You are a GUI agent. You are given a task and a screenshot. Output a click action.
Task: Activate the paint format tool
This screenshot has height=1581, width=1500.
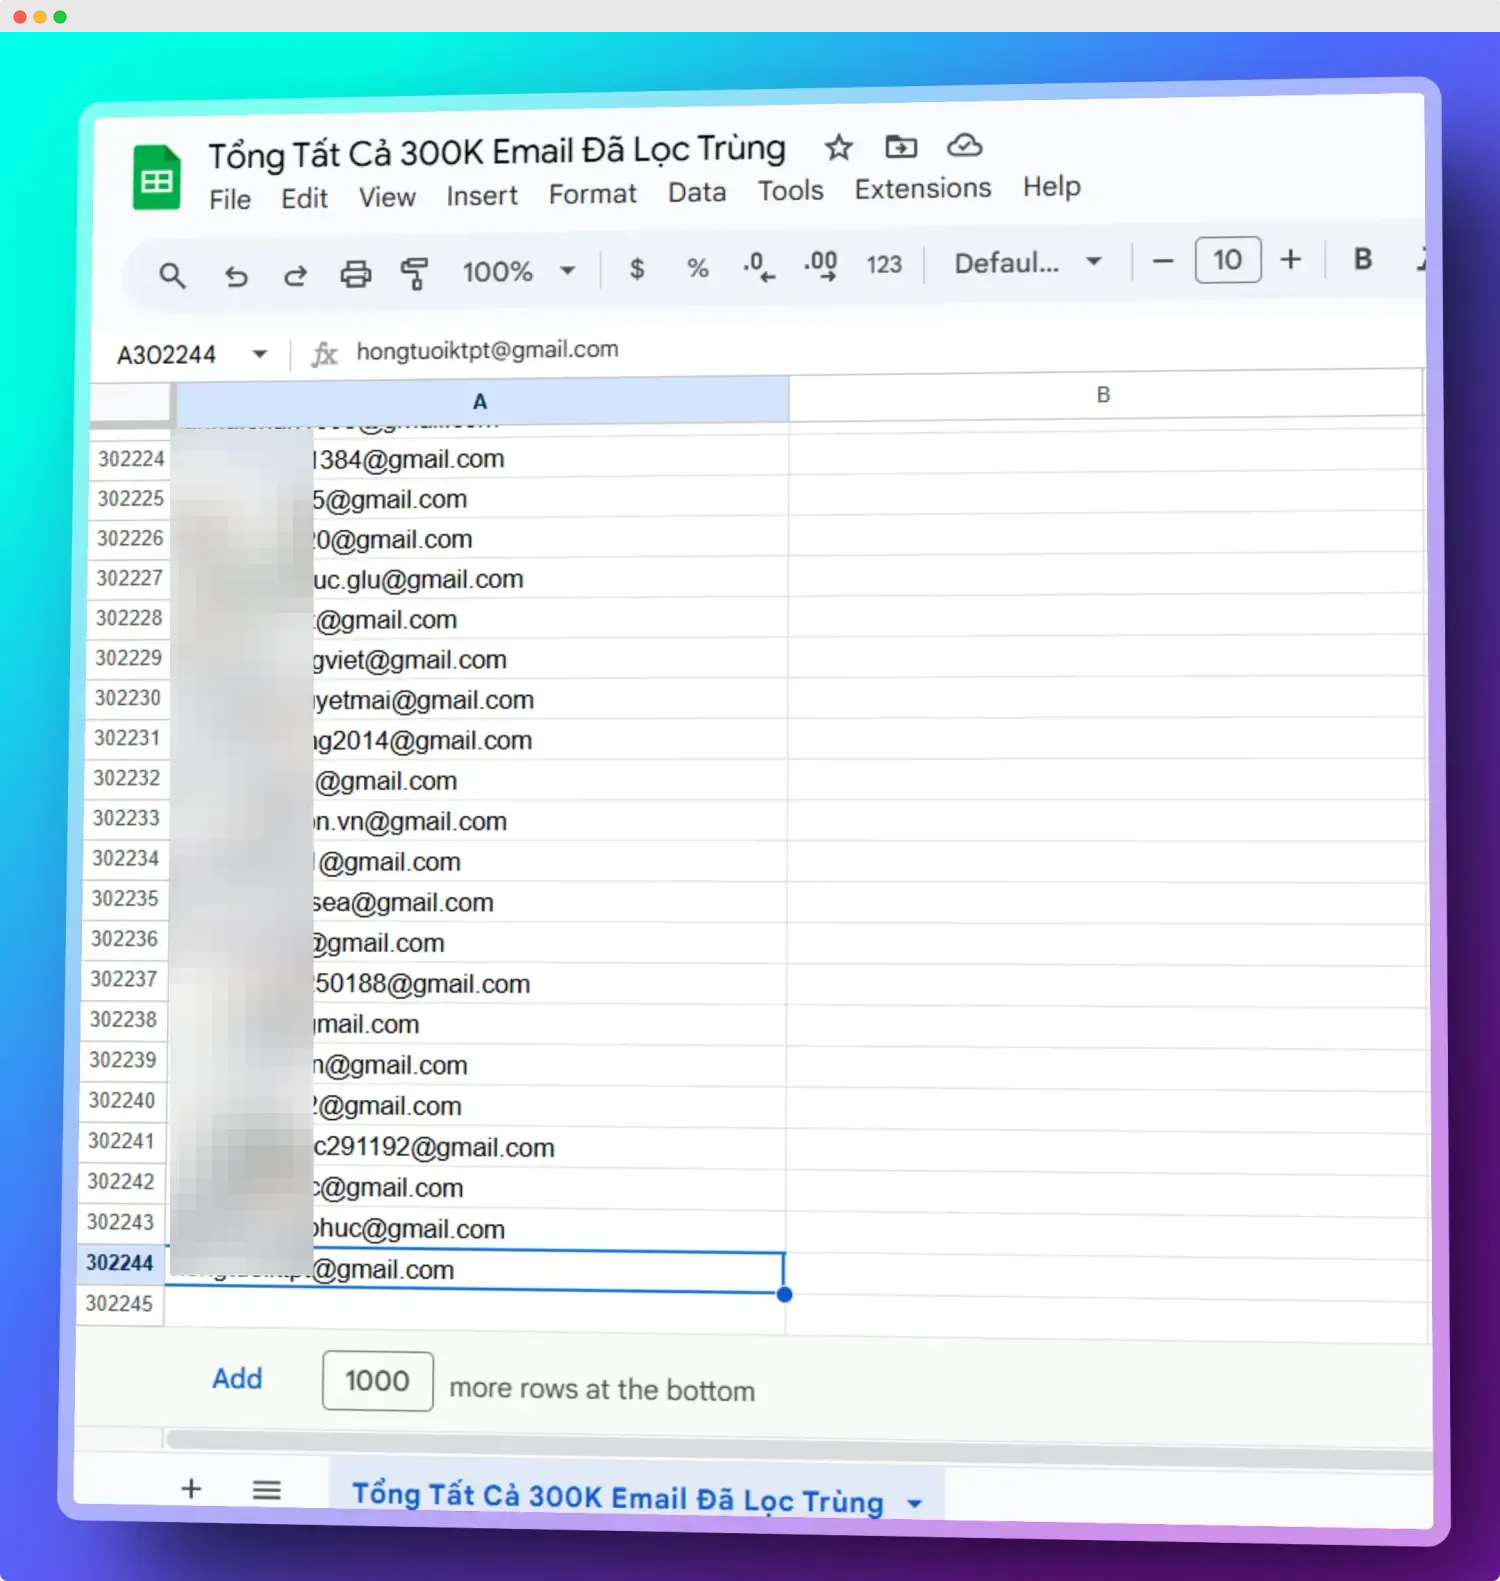click(414, 273)
